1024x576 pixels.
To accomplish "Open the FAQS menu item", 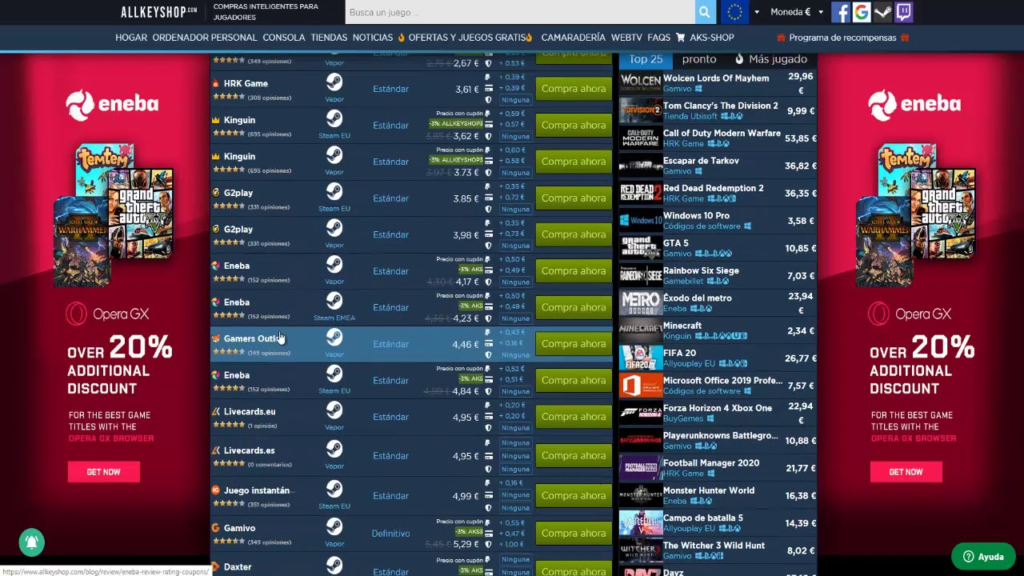I will [x=658, y=38].
